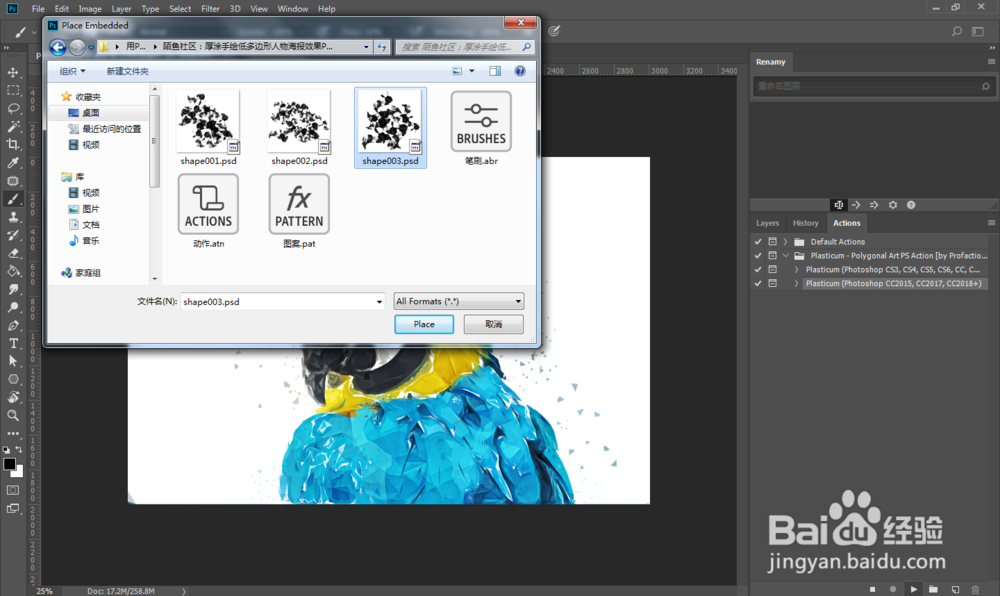The image size is (1000, 596).
Task: Click the Renamy settings gear icon
Action: coord(893,205)
